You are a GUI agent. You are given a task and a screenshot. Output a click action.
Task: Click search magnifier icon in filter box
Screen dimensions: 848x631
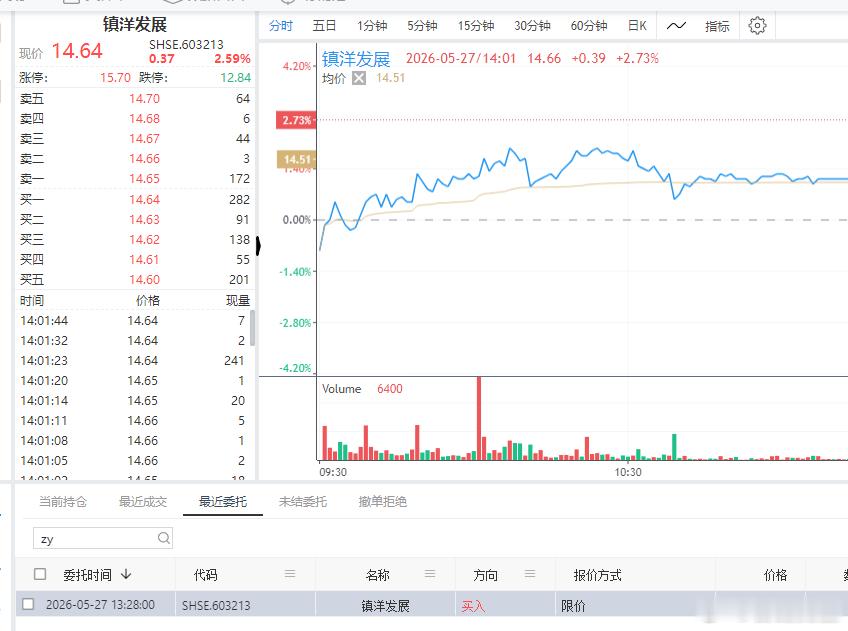[x=163, y=538]
